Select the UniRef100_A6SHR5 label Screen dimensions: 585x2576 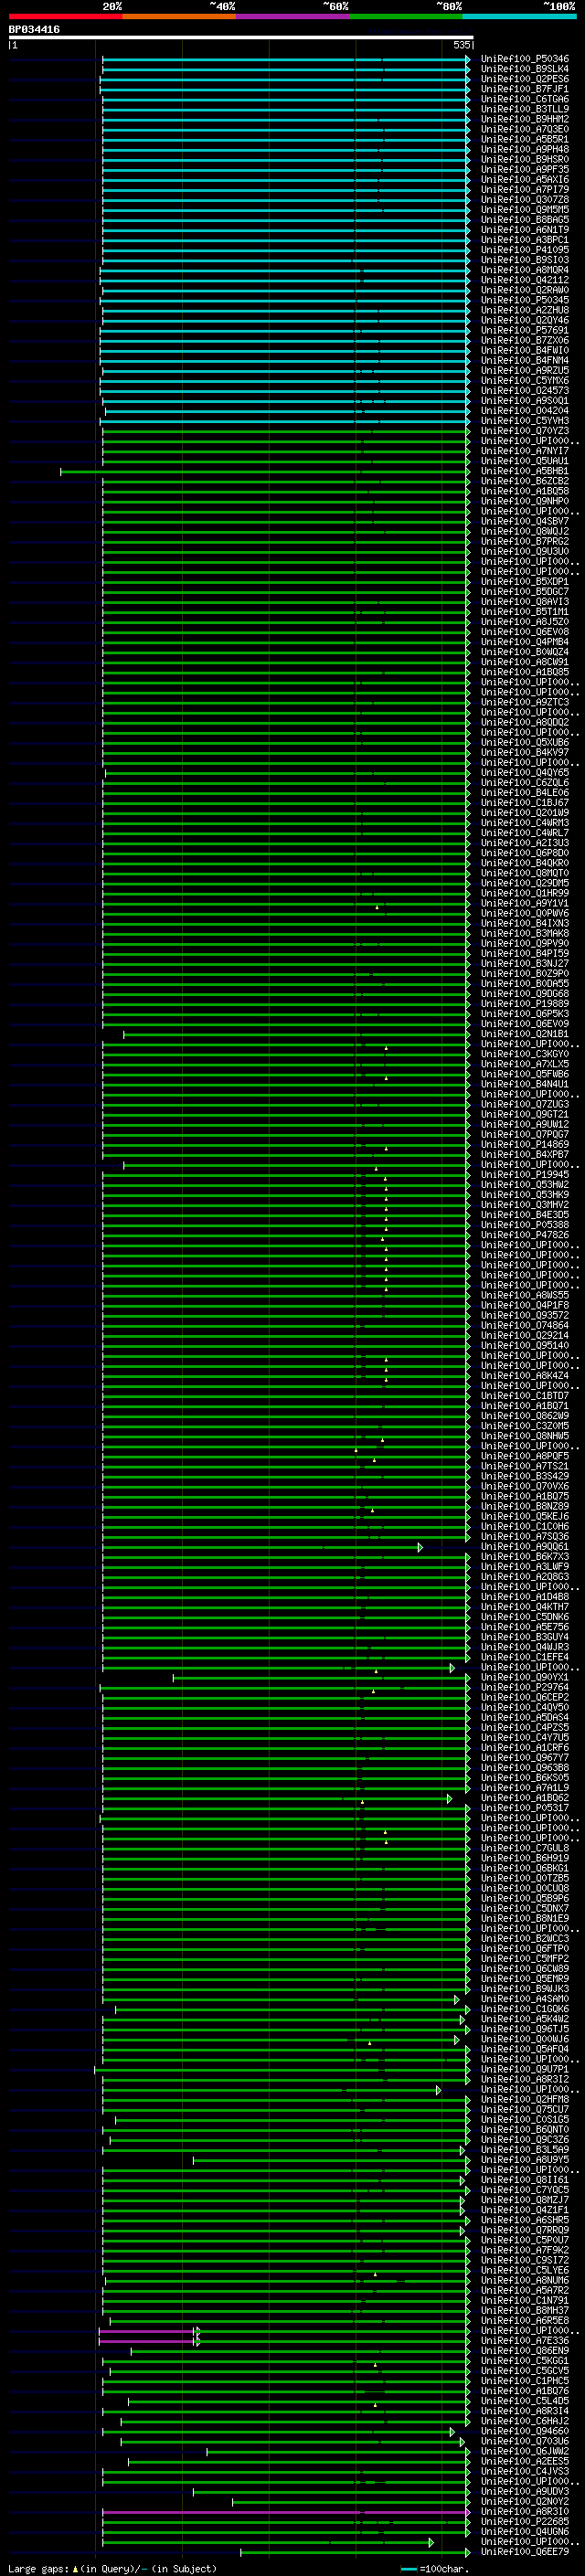(x=525, y=2221)
